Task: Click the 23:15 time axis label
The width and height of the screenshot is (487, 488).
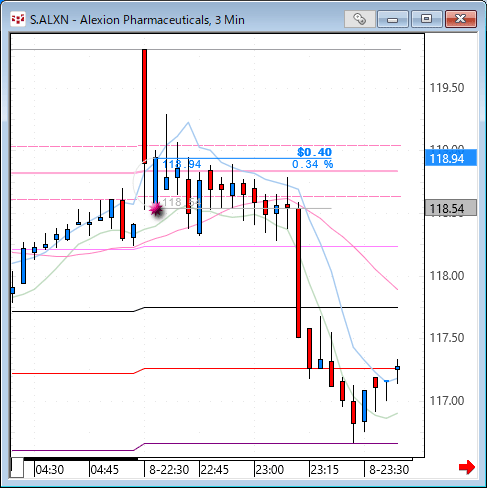Action: (x=325, y=470)
